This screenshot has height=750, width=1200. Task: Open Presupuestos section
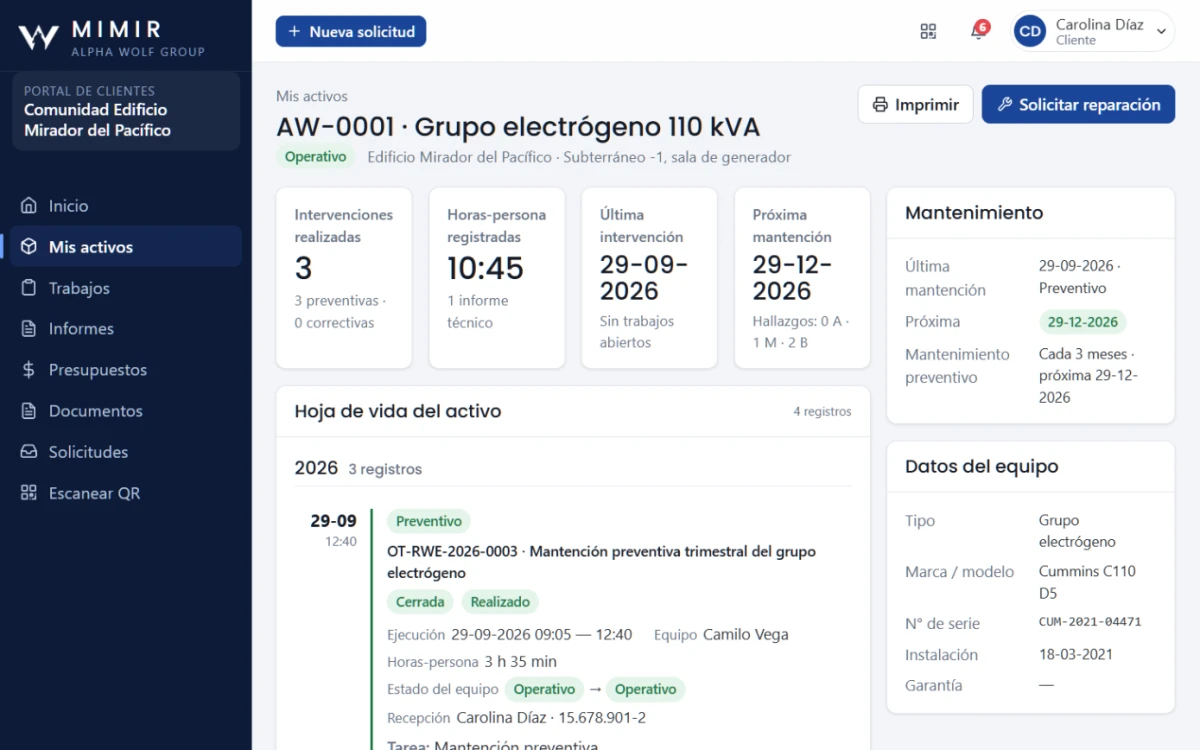pos(126,370)
